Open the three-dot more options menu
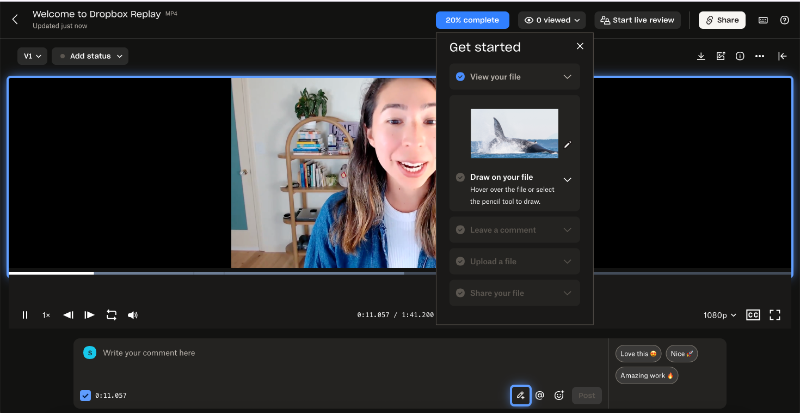This screenshot has height=413, width=800. tap(760, 56)
